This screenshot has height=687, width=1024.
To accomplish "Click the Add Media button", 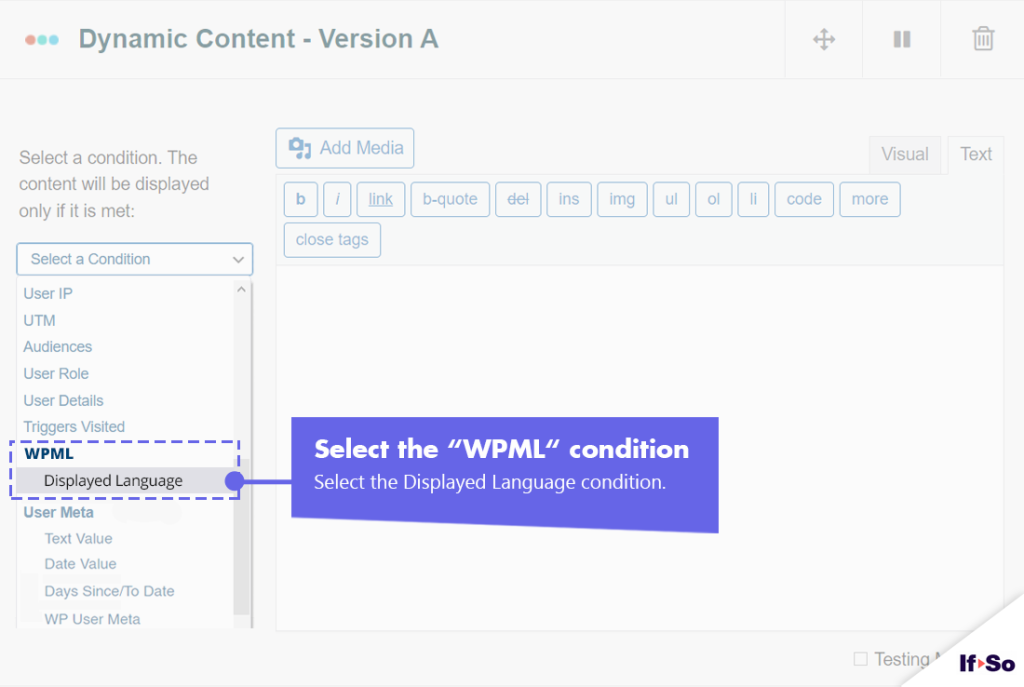I will pos(345,148).
